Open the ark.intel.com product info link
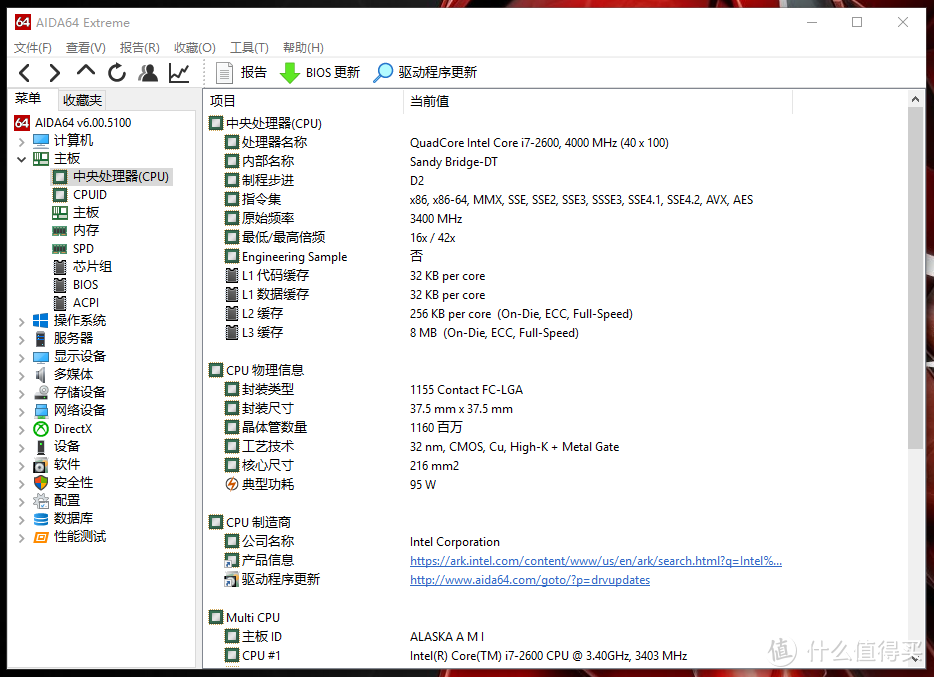The width and height of the screenshot is (934, 677). click(x=596, y=561)
